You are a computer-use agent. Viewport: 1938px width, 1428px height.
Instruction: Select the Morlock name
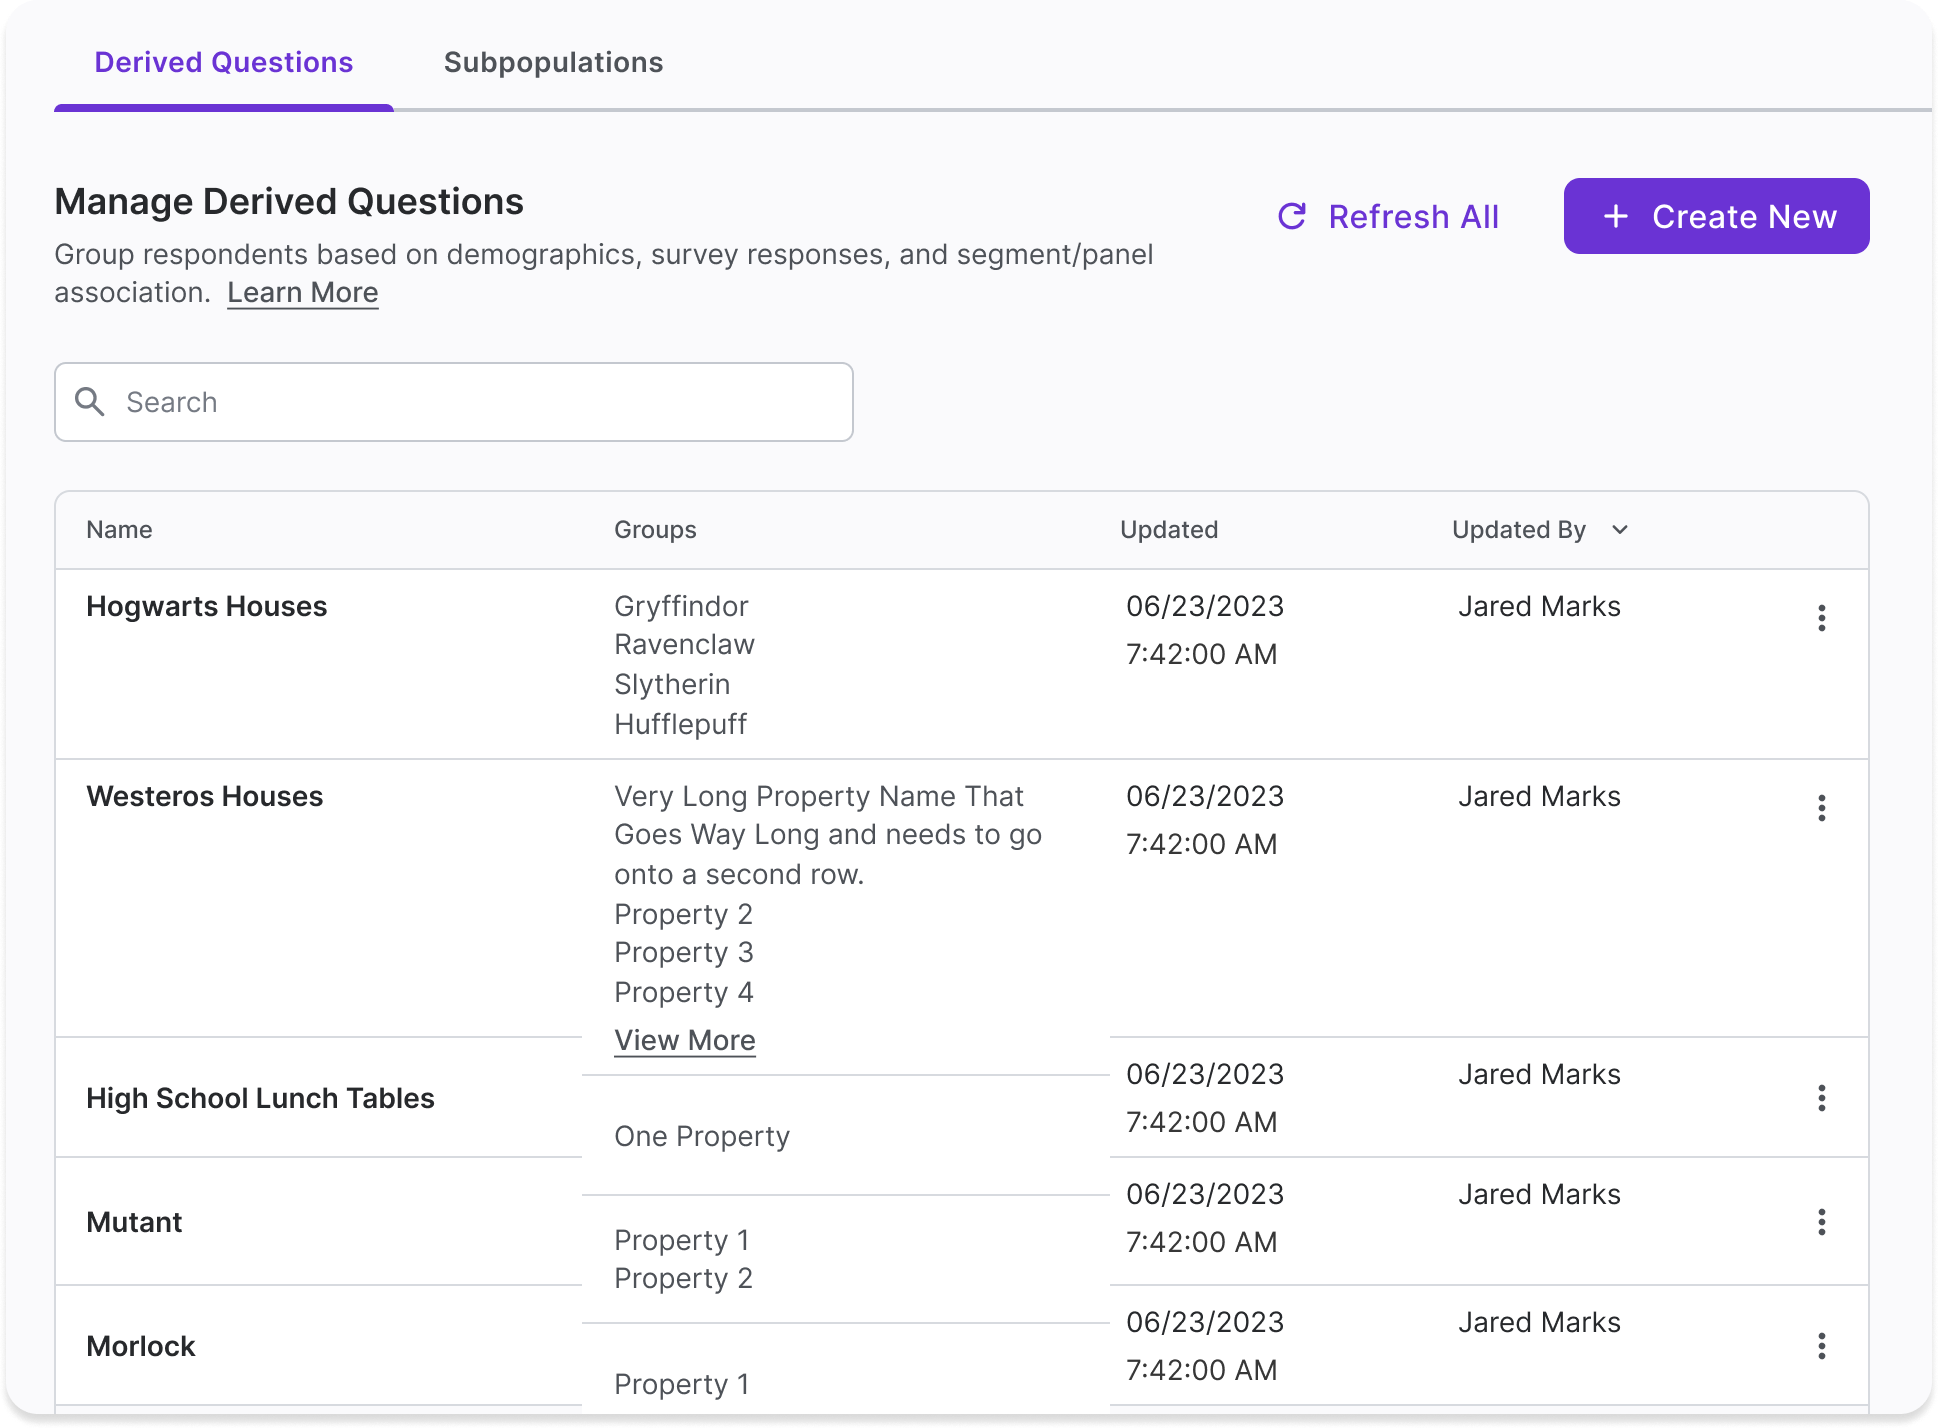pyautogui.click(x=141, y=1346)
